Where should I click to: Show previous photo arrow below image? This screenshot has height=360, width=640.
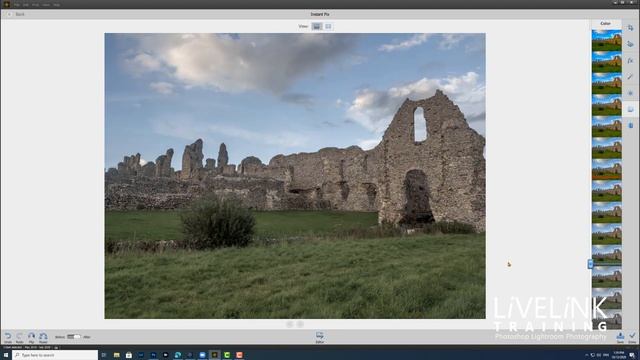click(x=289, y=324)
